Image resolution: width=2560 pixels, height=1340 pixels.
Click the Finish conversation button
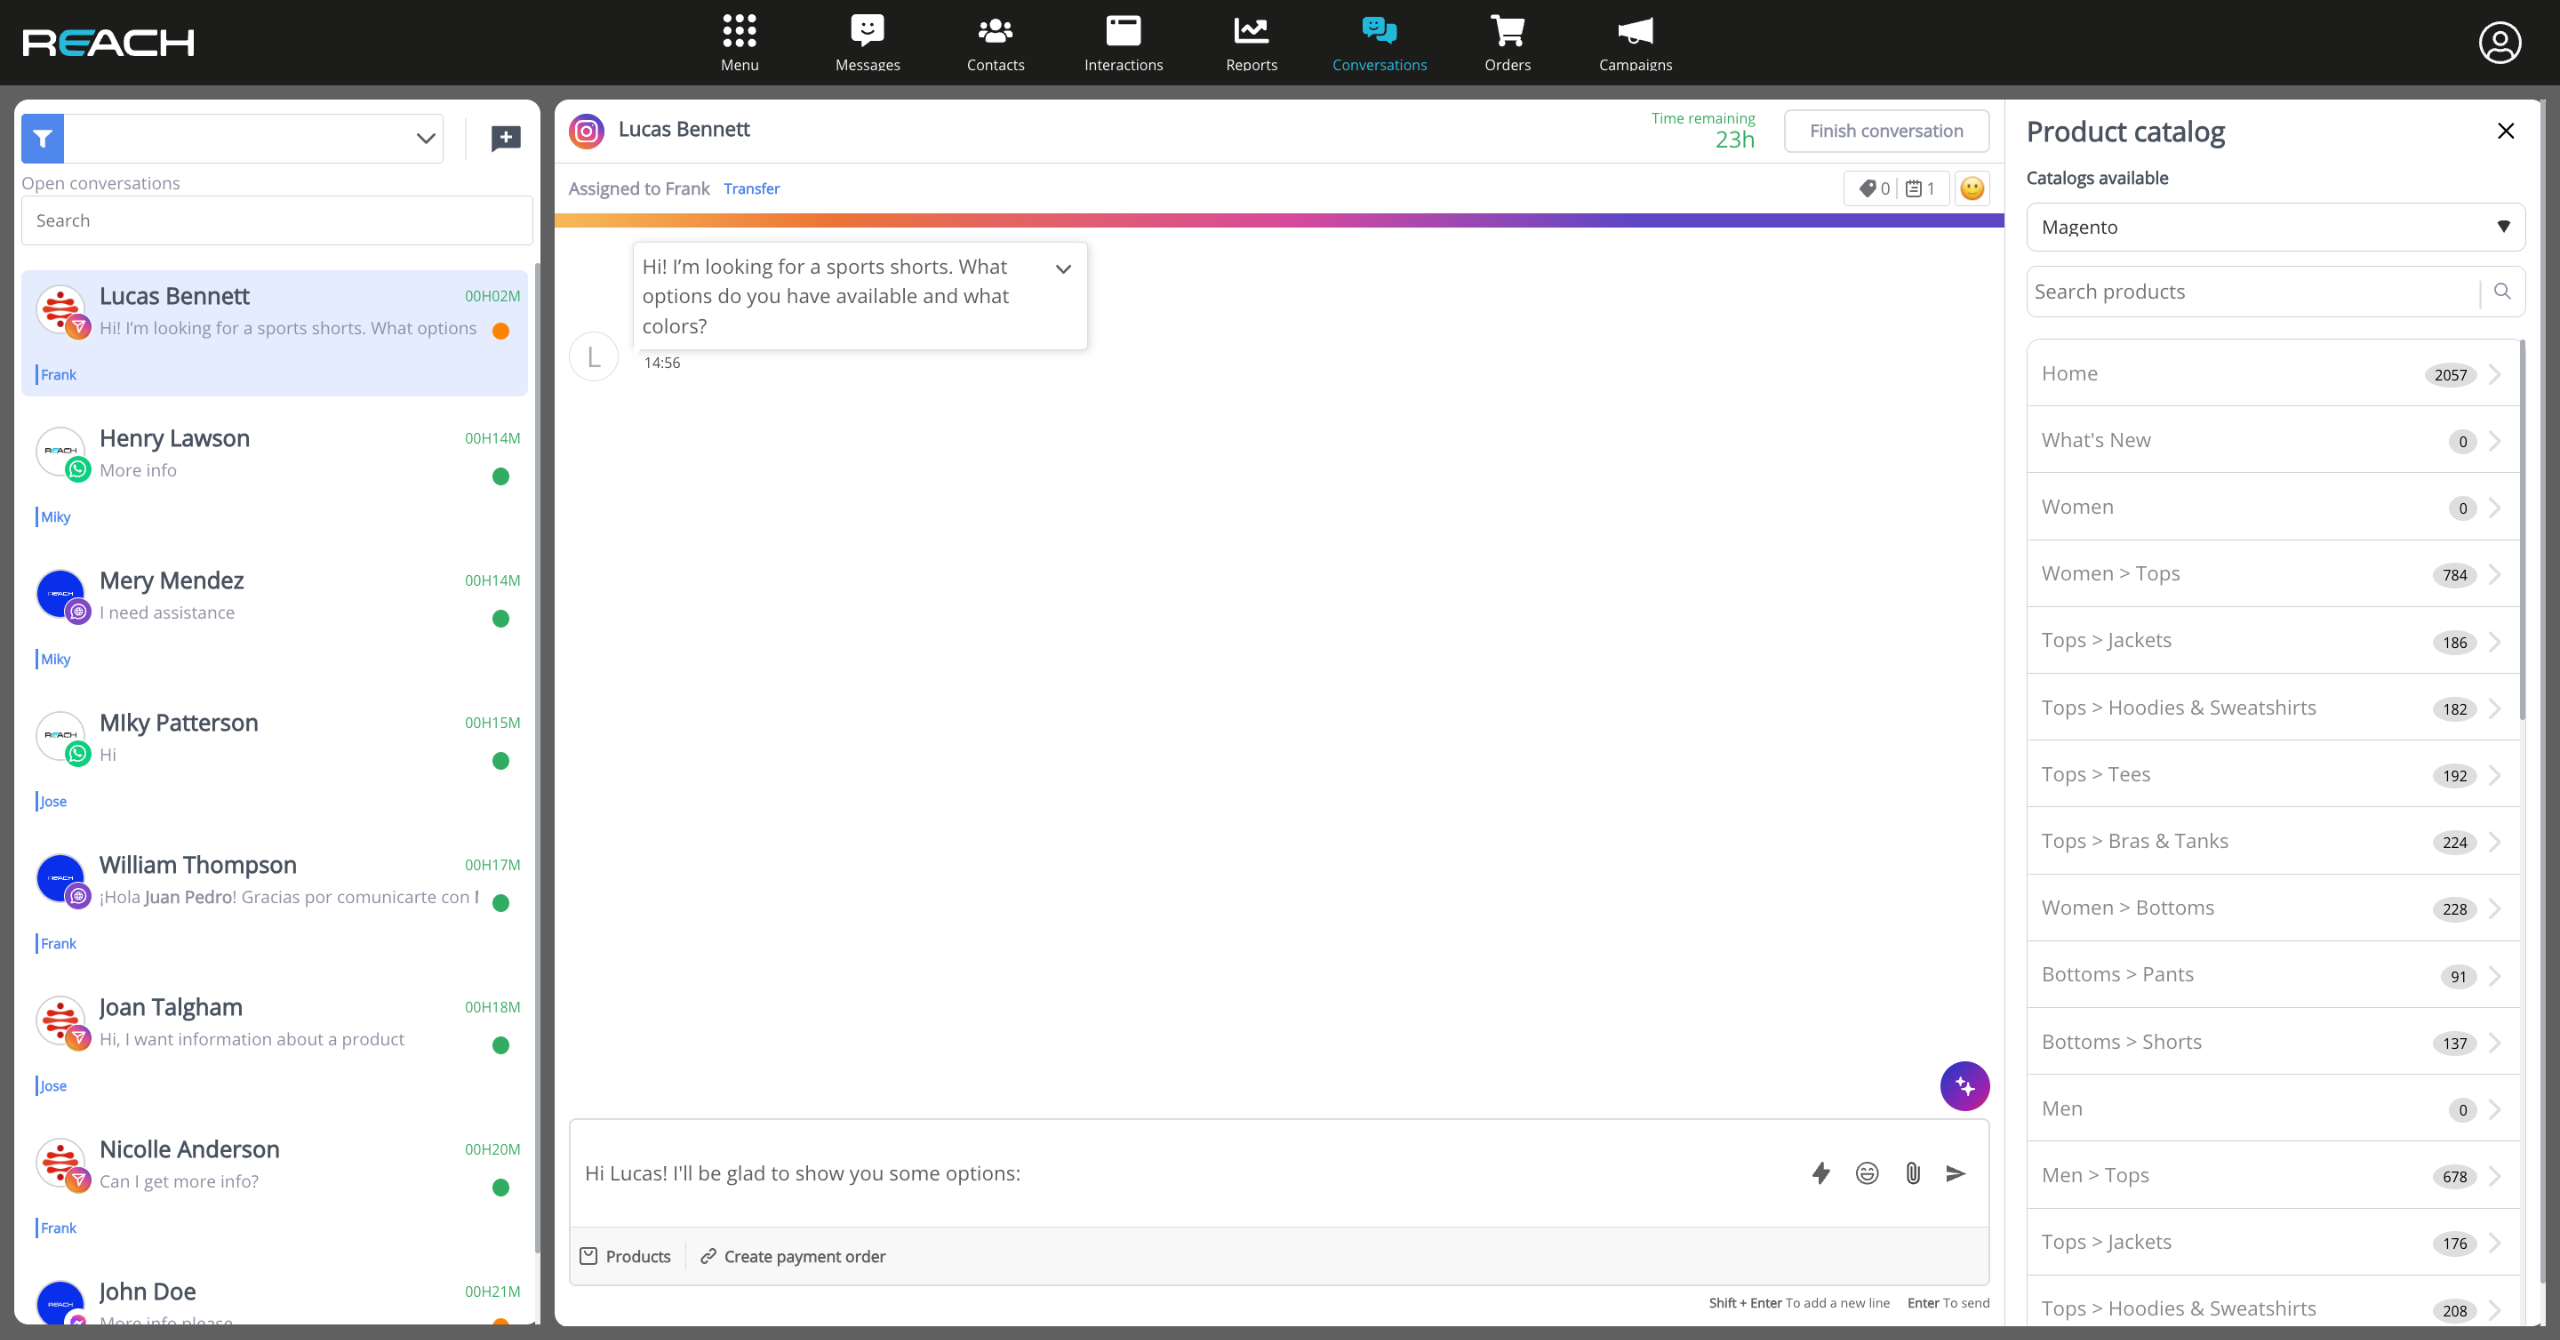1886,131
